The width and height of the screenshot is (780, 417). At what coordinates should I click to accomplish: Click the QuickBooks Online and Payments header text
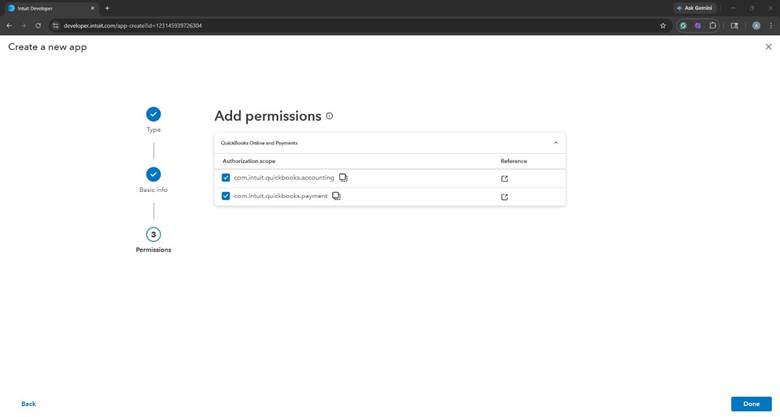pyautogui.click(x=259, y=143)
